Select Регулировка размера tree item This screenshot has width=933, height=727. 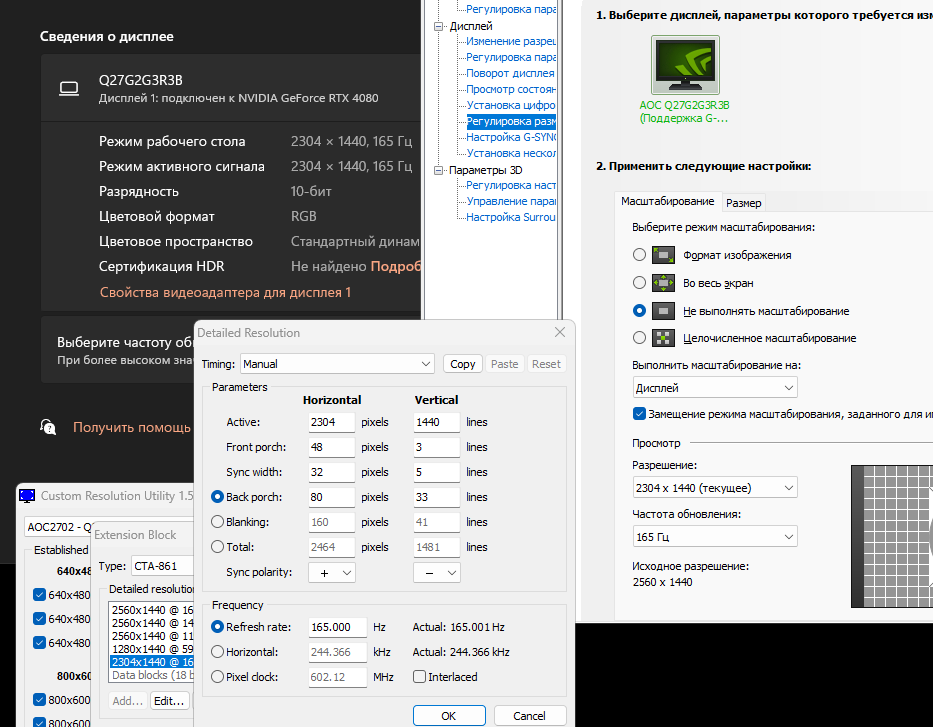(511, 121)
